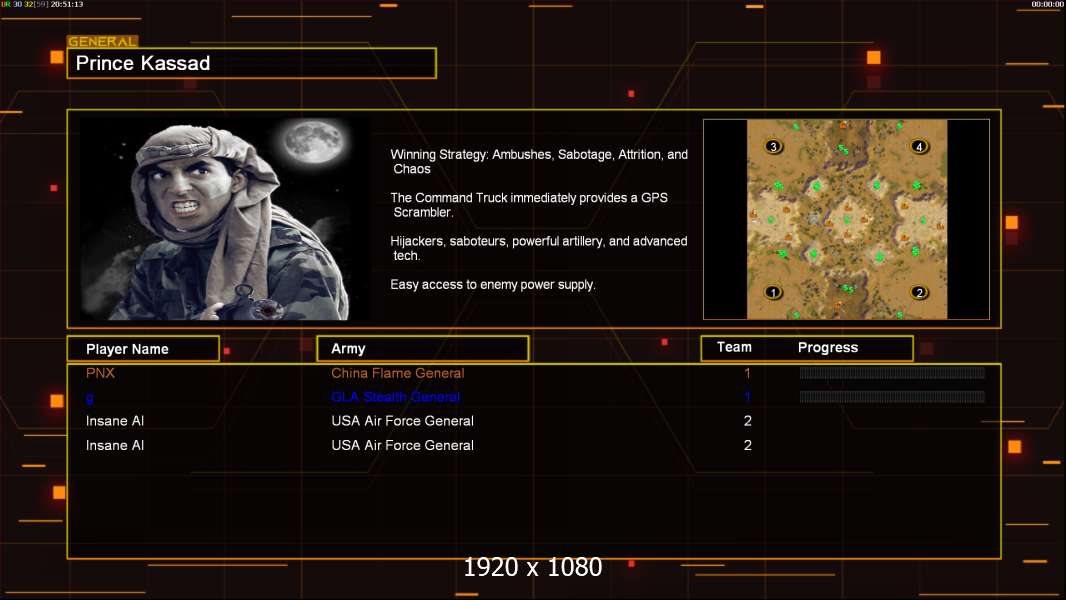Screen dimensions: 1066x600
Task: Select player PNX in the list
Action: point(100,373)
